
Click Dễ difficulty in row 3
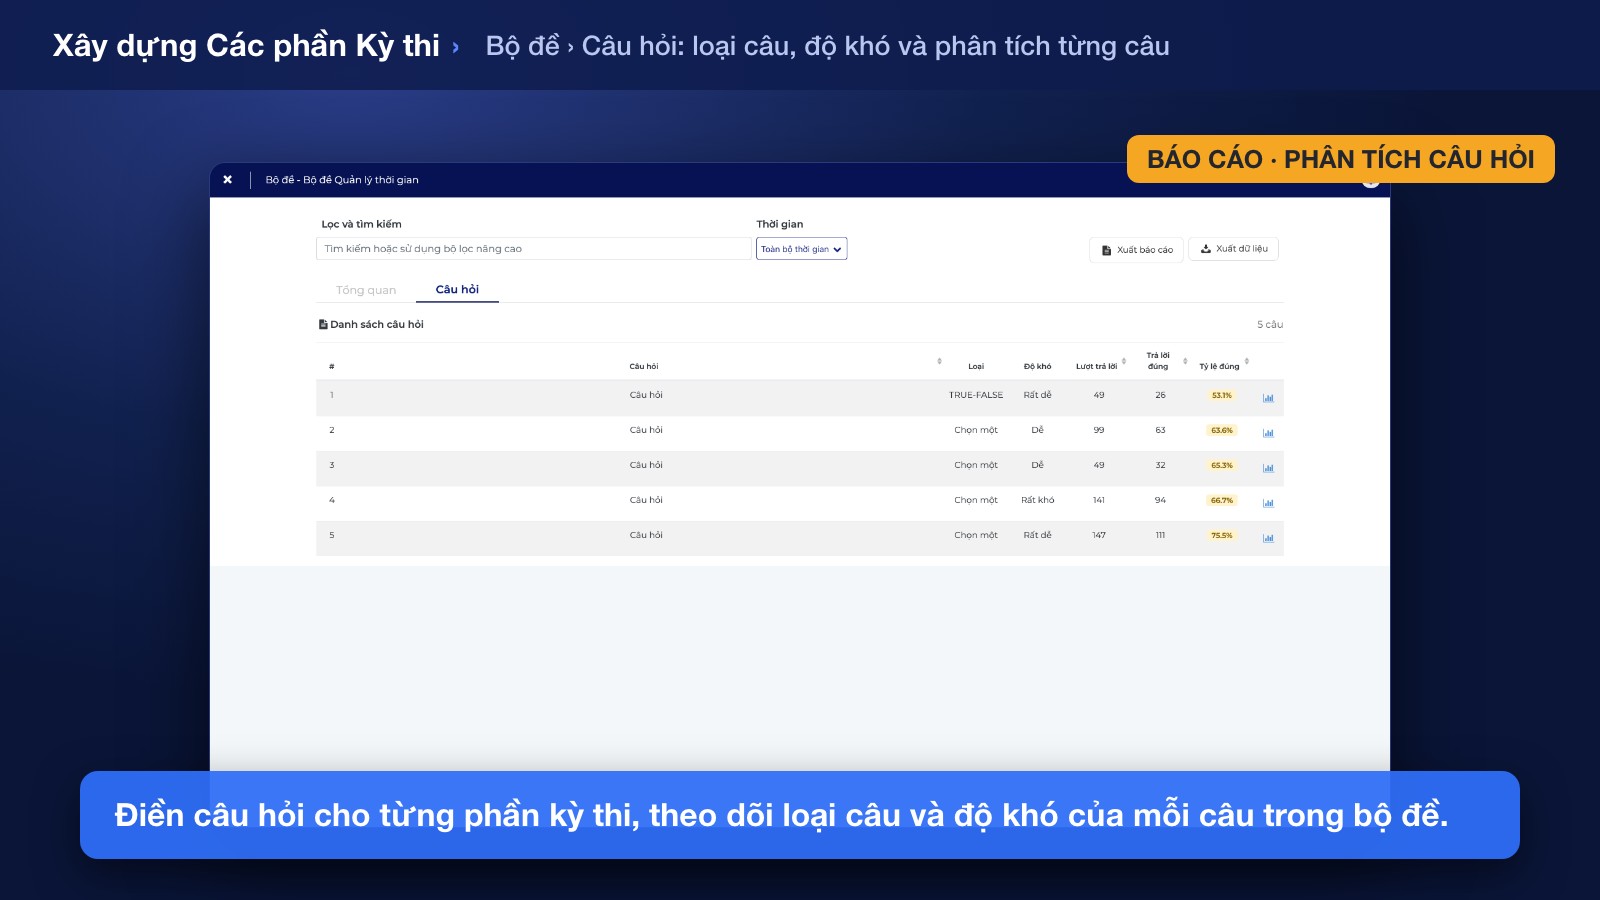coord(1037,465)
